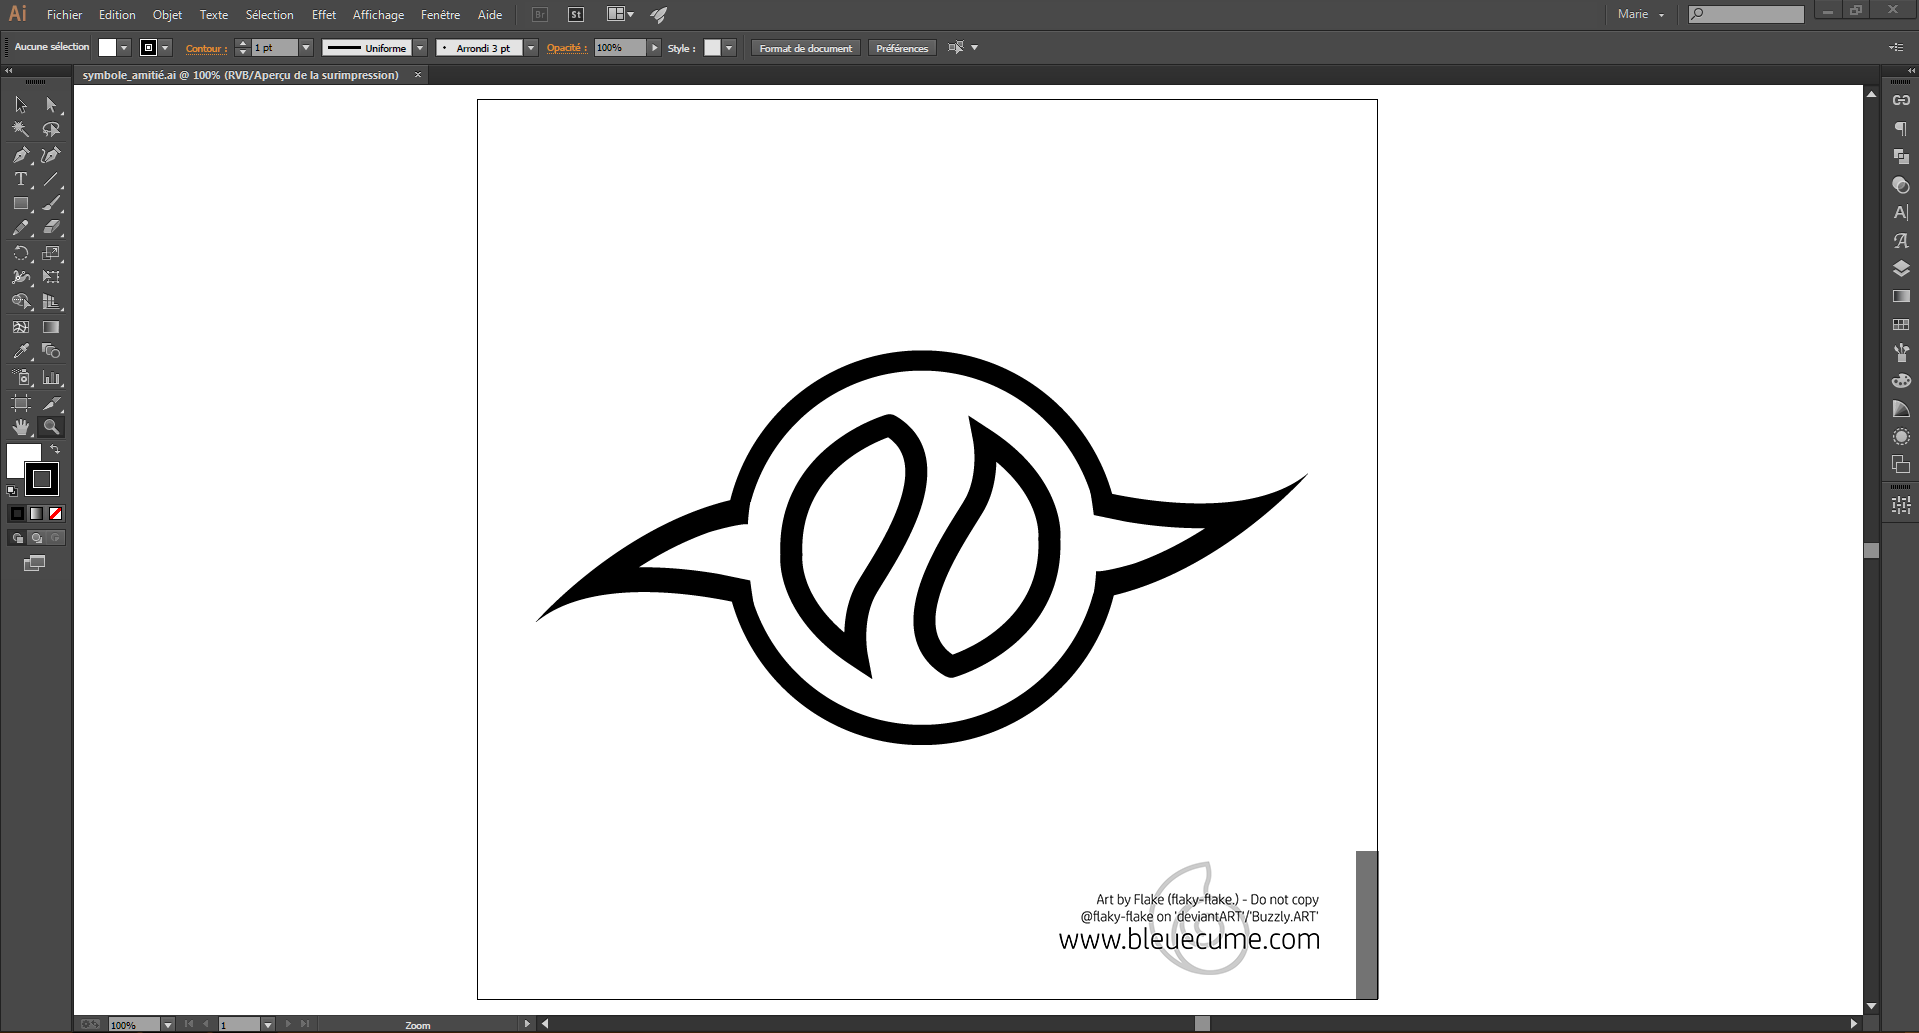Open the Objet menu
Image resolution: width=1919 pixels, height=1033 pixels.
click(167, 15)
